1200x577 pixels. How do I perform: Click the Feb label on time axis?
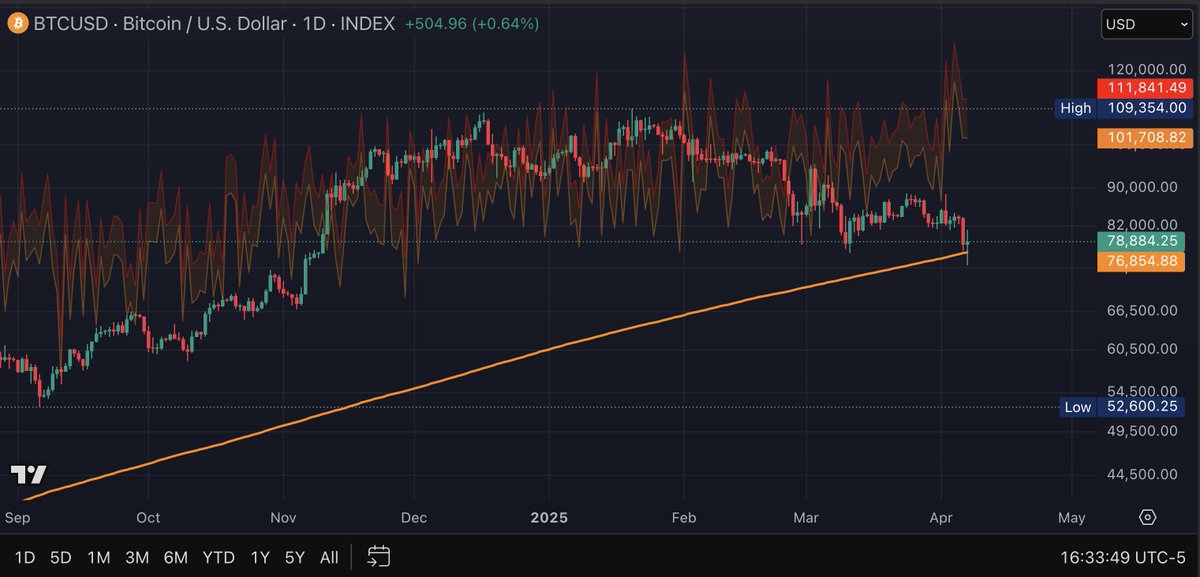[x=683, y=518]
